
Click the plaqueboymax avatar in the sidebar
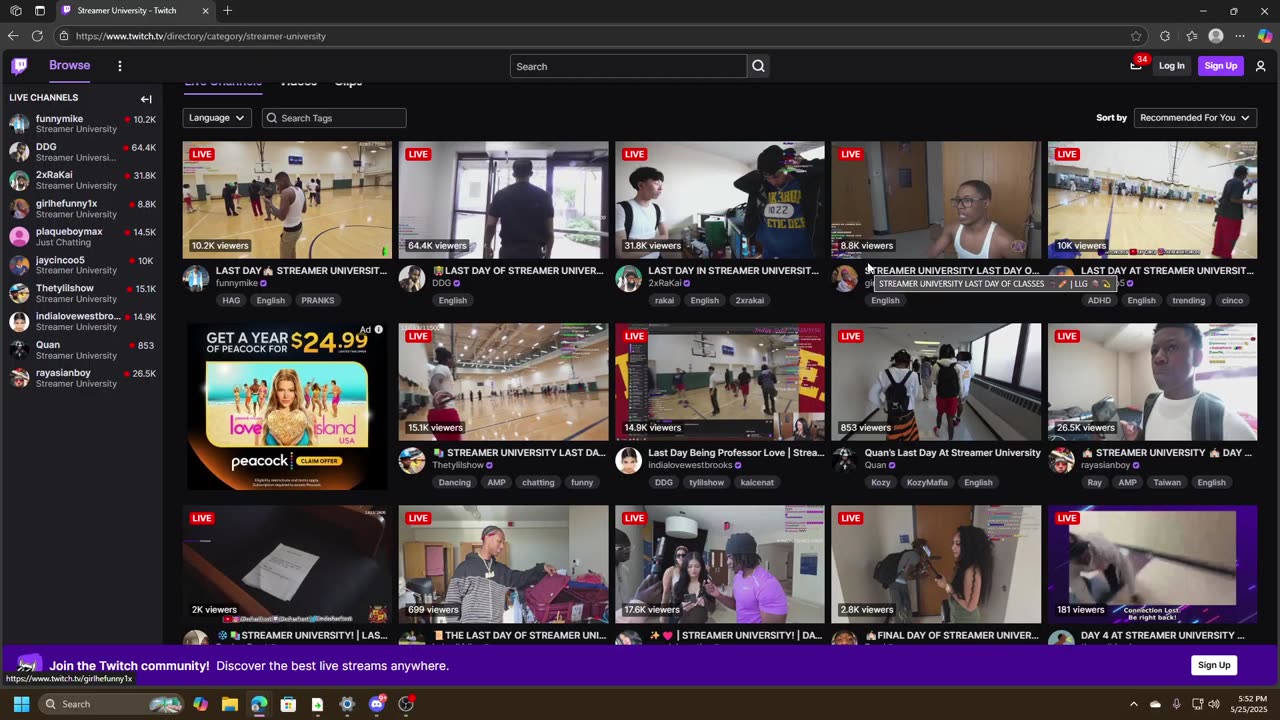point(19,237)
